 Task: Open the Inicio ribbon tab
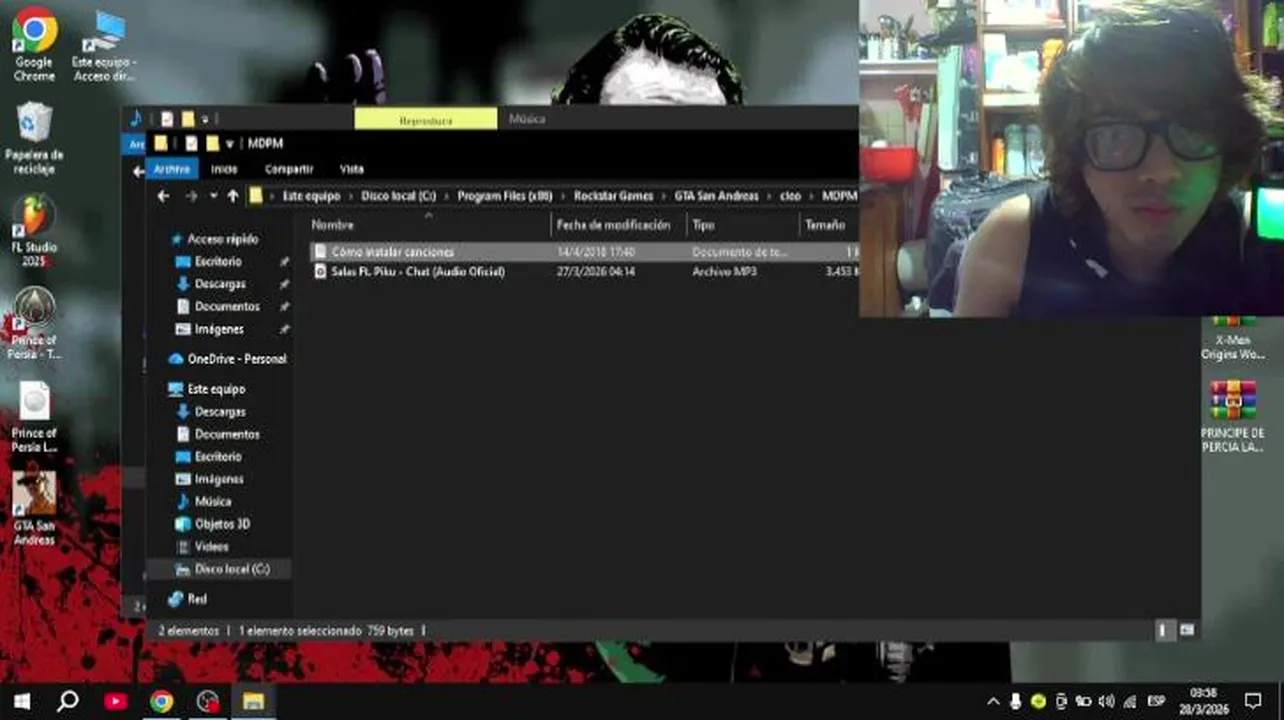(224, 169)
